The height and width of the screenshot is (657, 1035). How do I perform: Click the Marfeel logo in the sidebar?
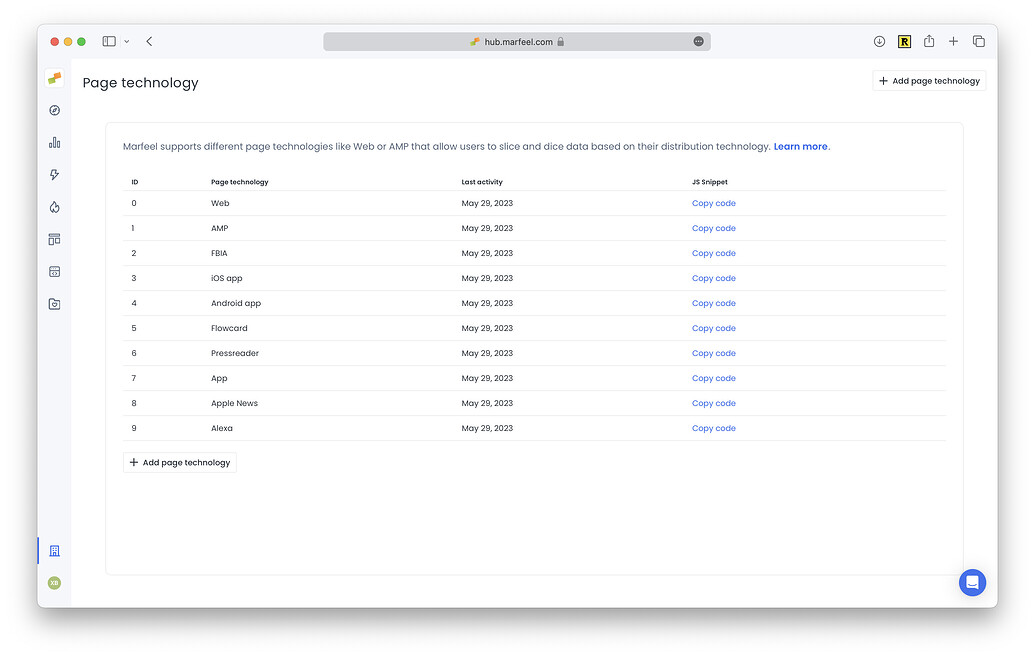pyautogui.click(x=54, y=78)
